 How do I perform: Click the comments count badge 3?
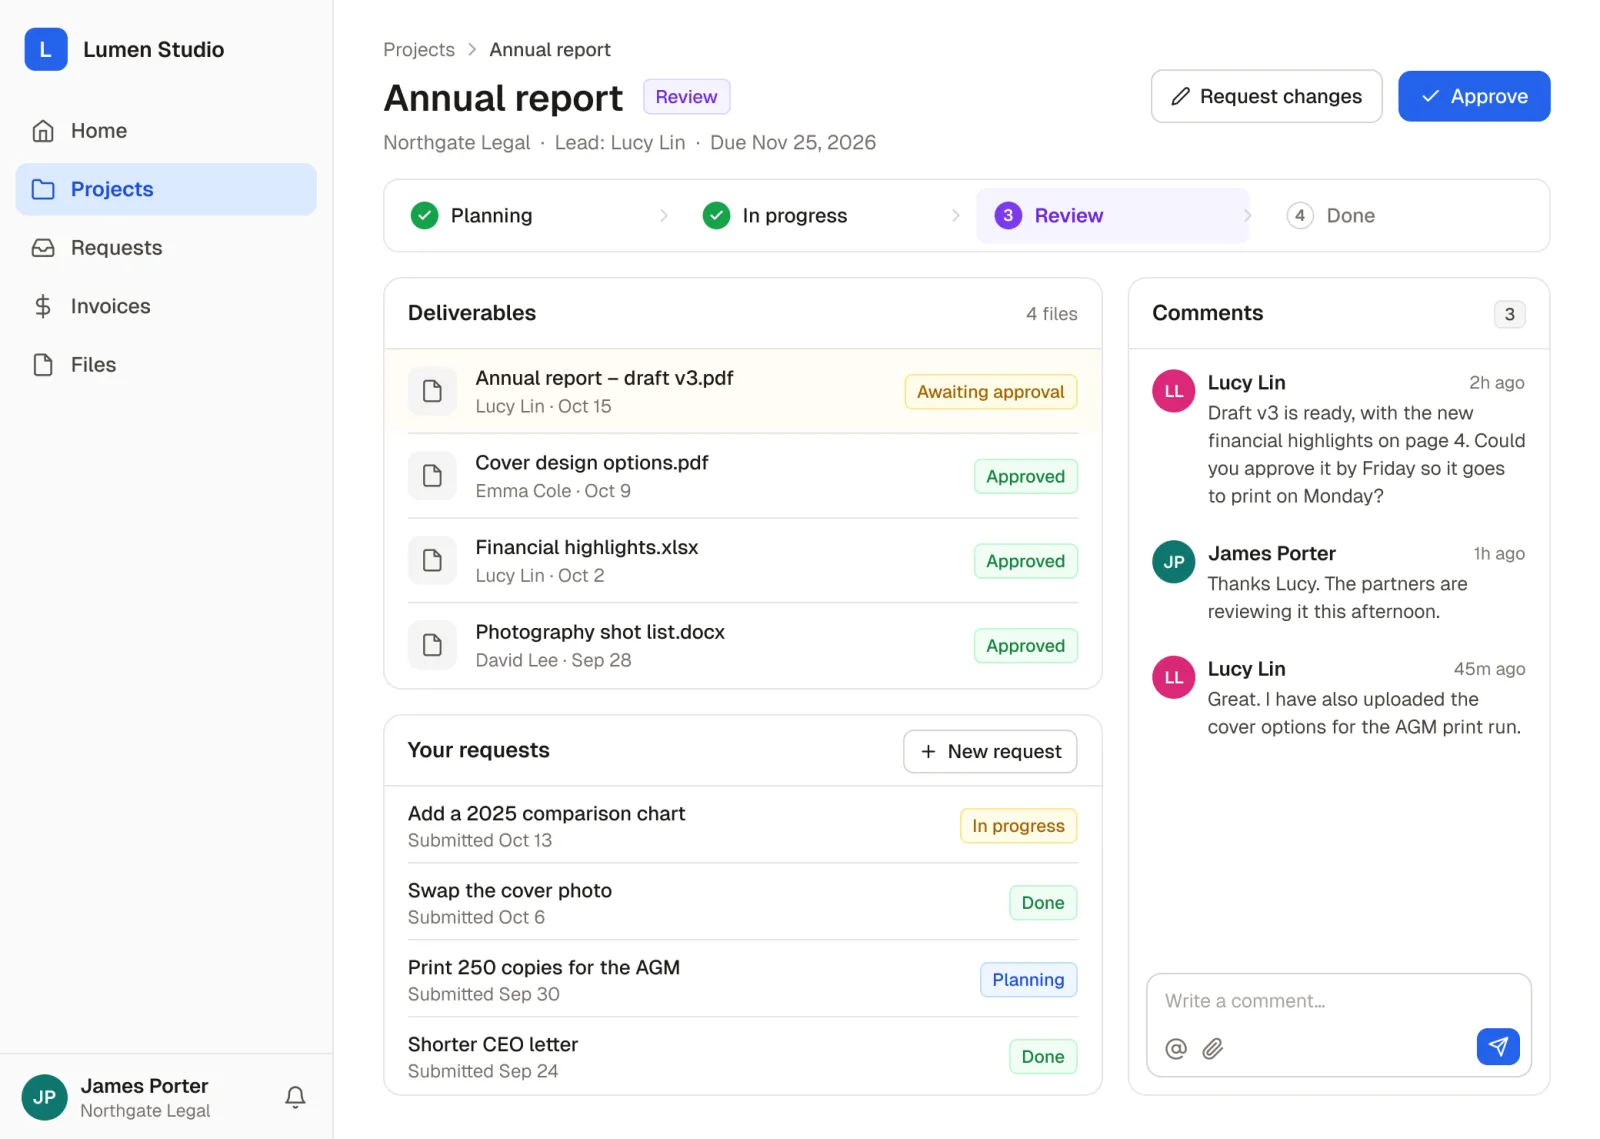click(x=1510, y=314)
